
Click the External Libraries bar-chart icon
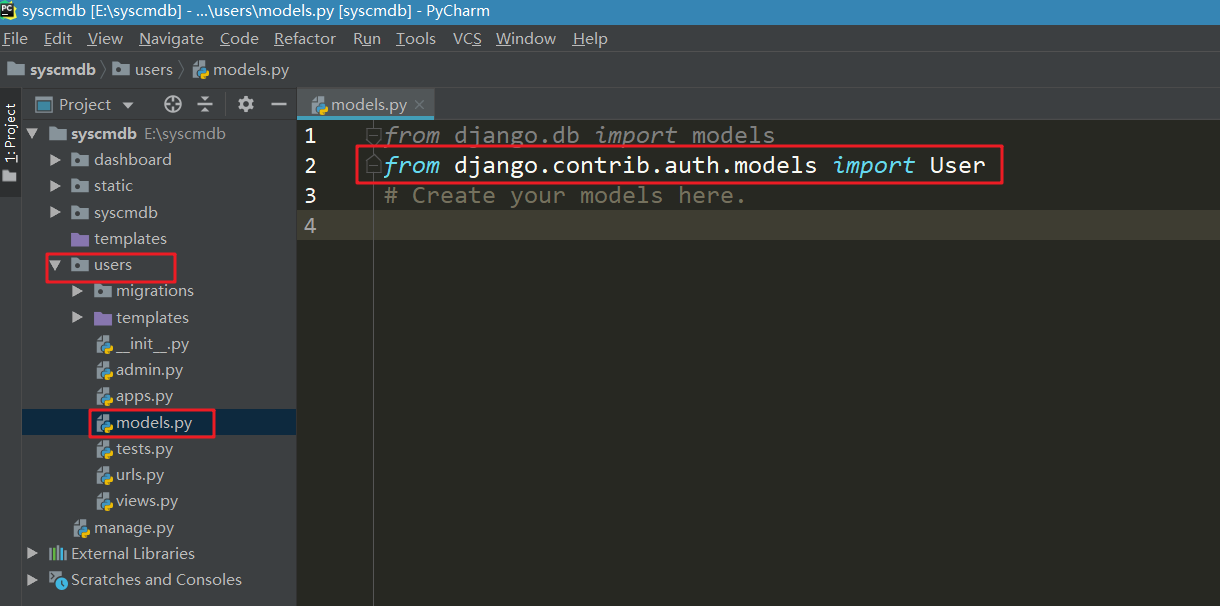(x=58, y=553)
